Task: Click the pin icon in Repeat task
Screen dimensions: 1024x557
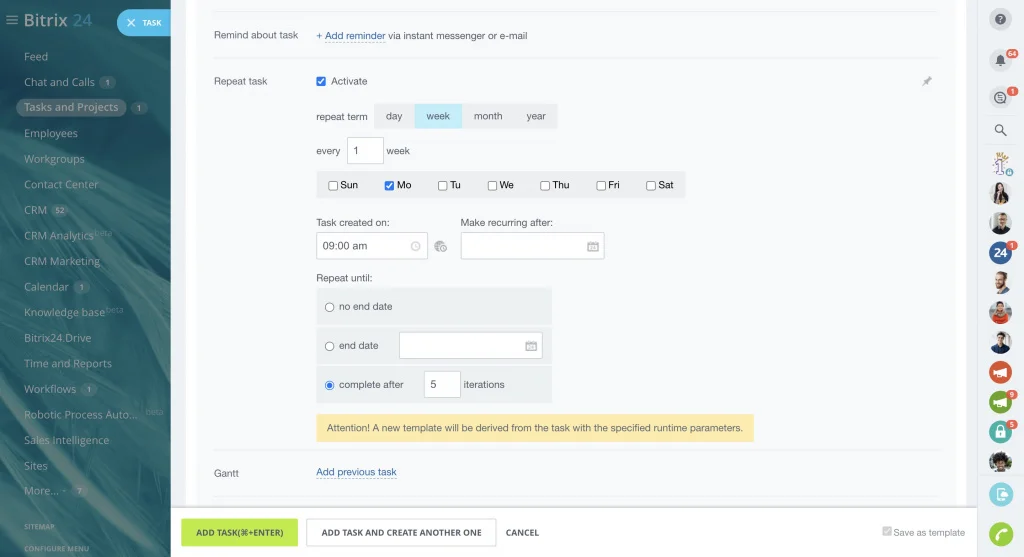Action: click(x=926, y=82)
